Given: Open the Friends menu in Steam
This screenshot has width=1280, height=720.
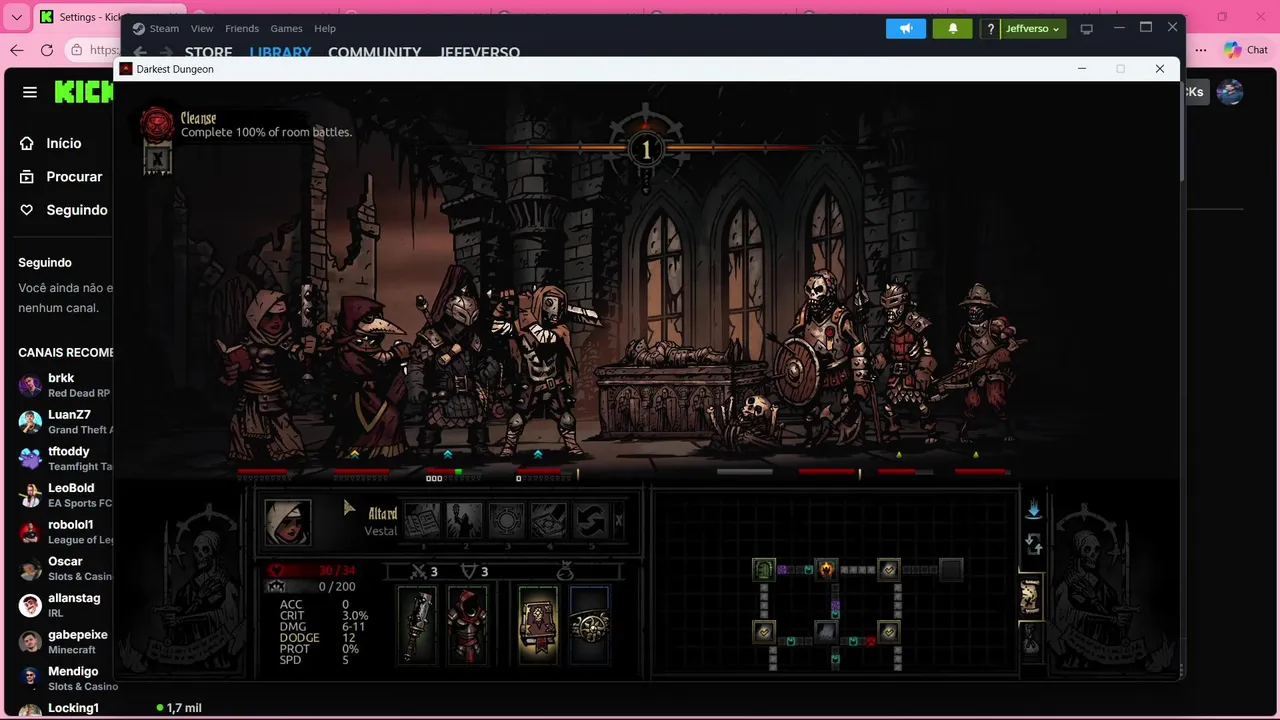Looking at the screenshot, I should (x=242, y=29).
